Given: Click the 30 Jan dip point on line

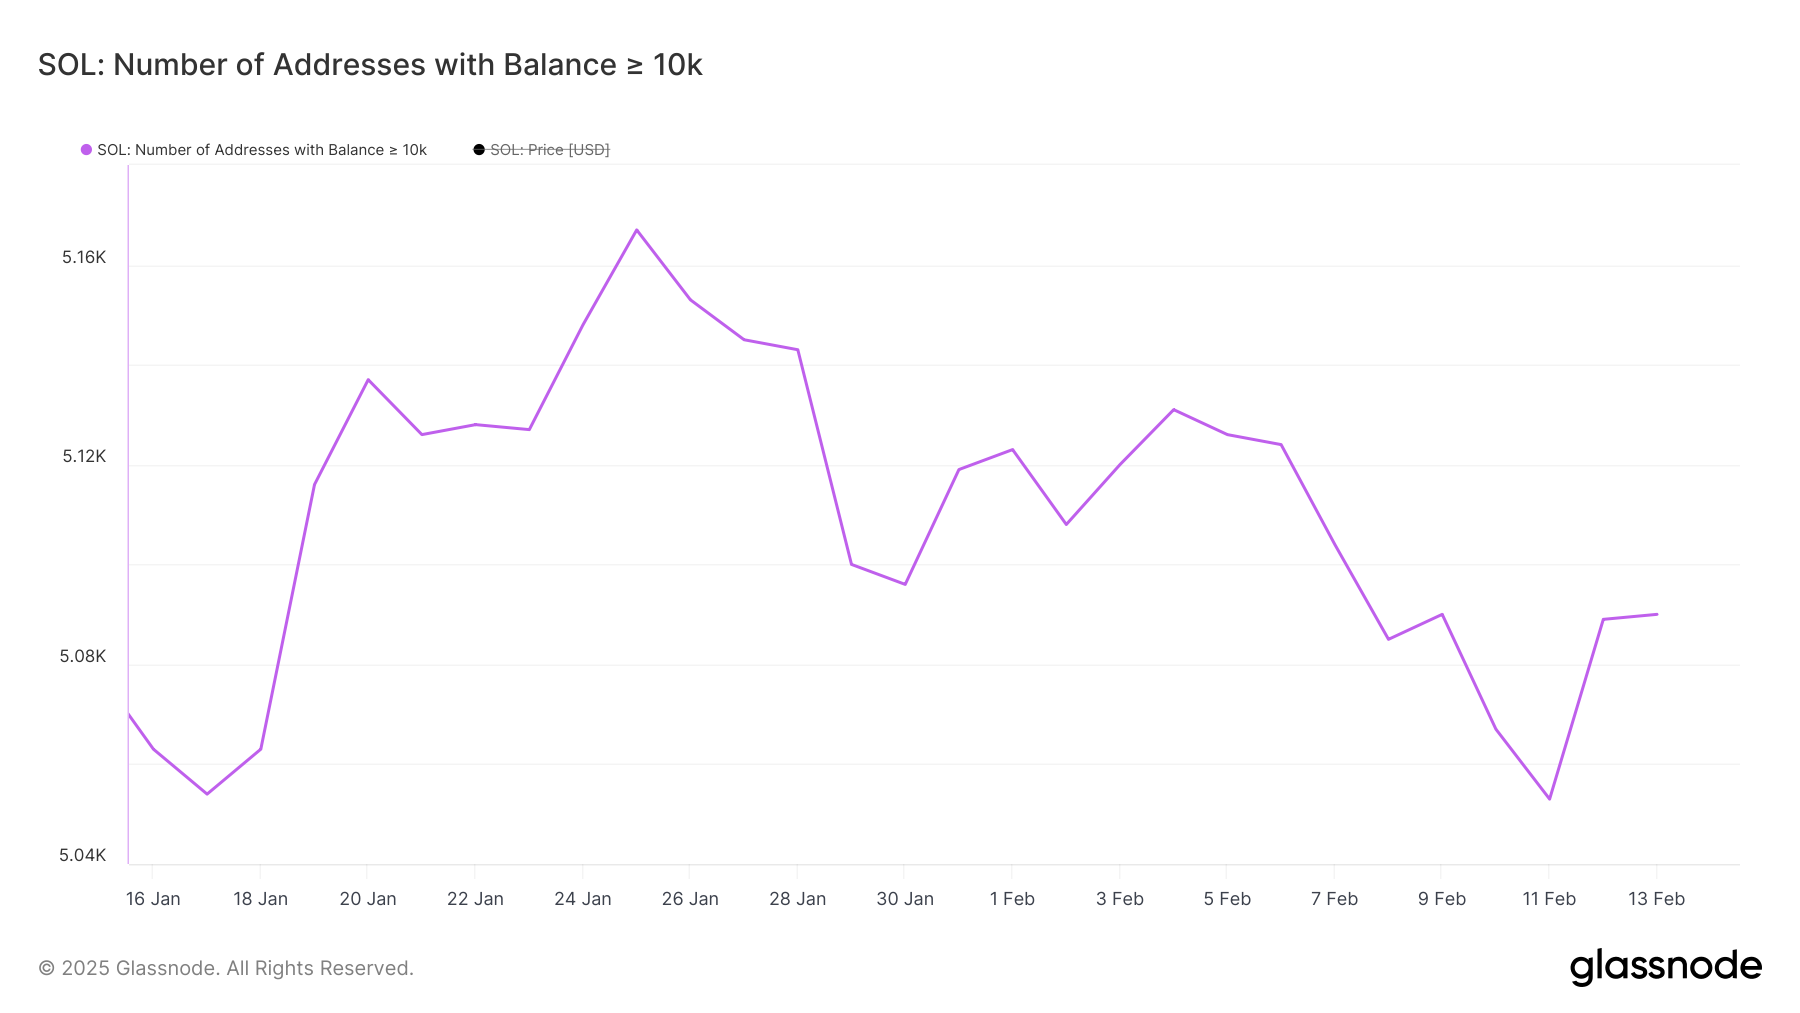Looking at the screenshot, I should pos(905,584).
